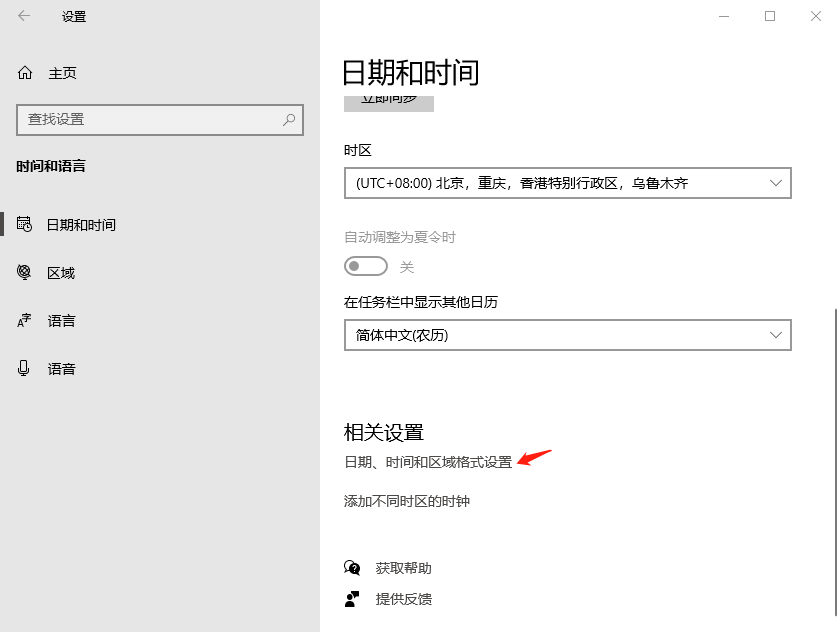Select the 语音 sidebar icon
Viewport: 839px width, 632px height.
[x=25, y=368]
